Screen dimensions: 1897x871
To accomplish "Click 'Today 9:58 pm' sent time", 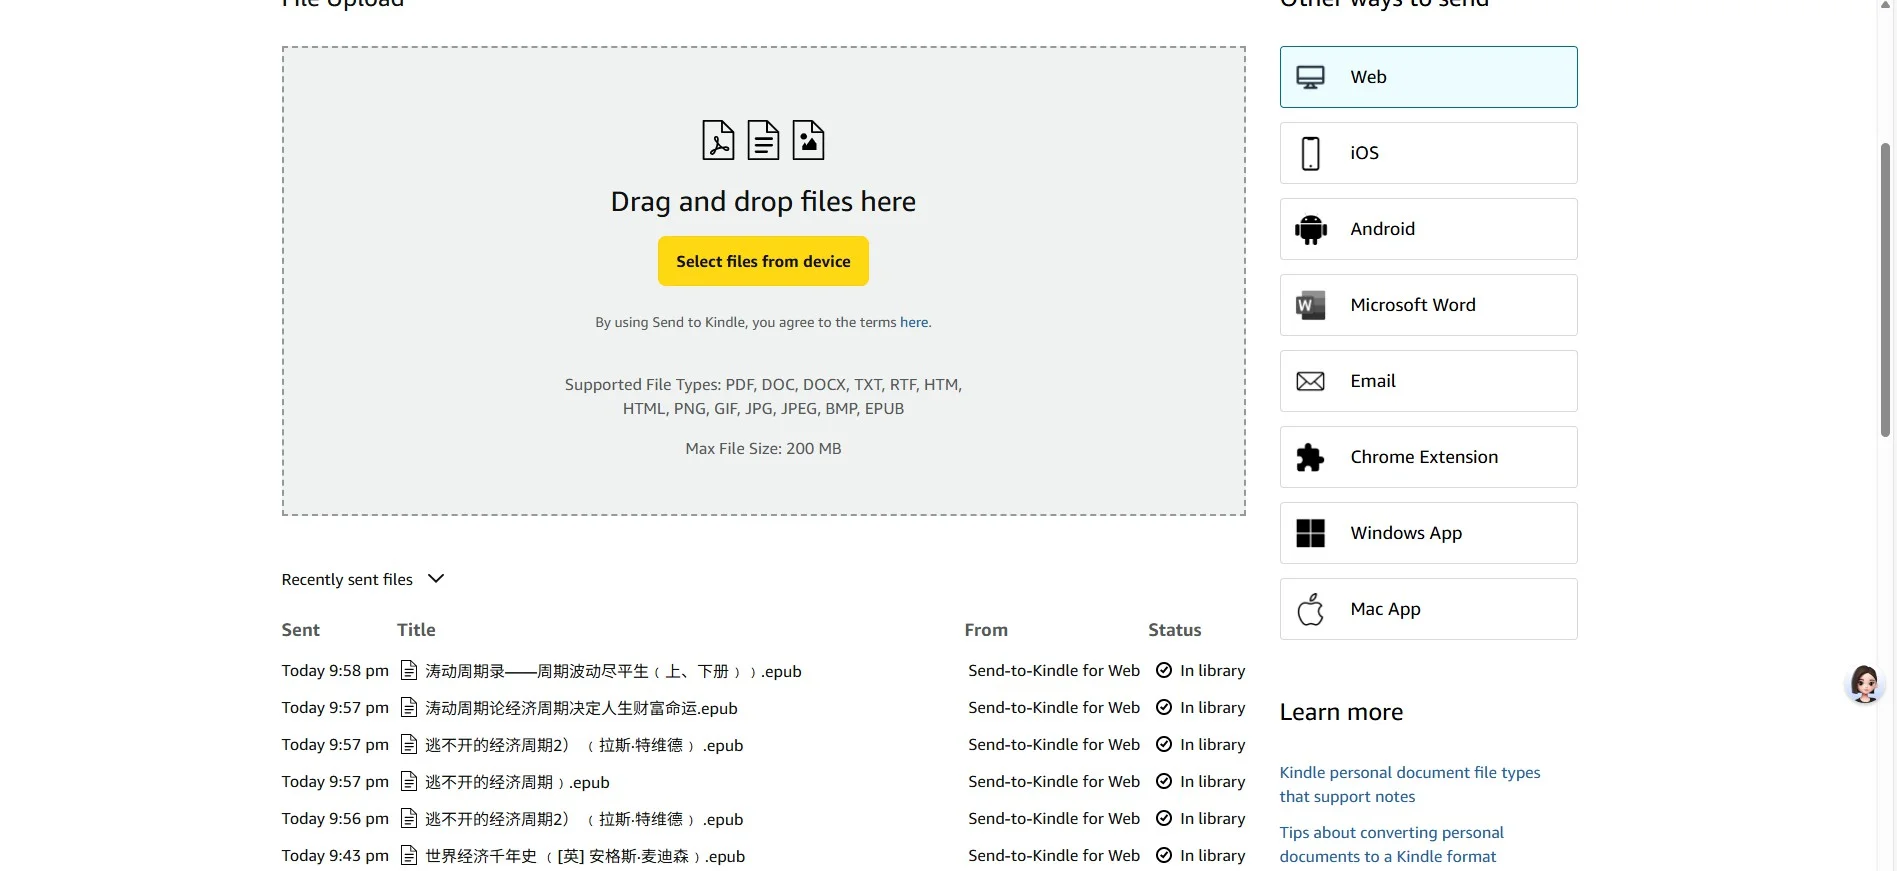I will (335, 670).
